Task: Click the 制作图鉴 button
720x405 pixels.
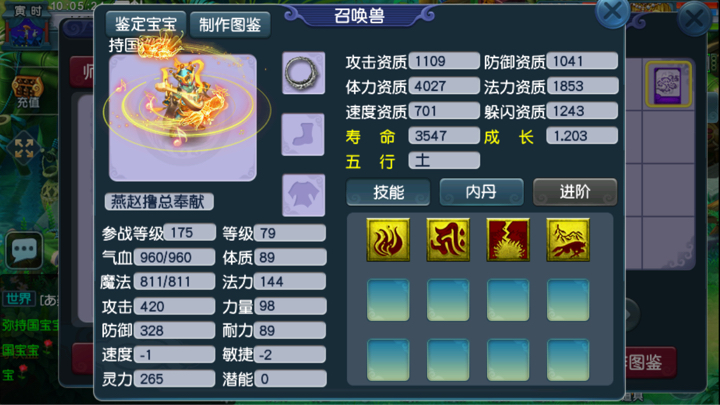Action: click(230, 25)
